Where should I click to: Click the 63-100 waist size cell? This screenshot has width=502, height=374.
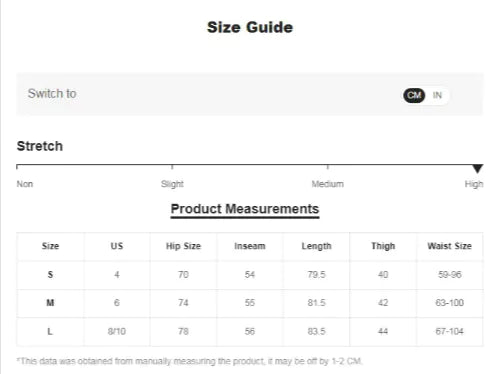[x=449, y=303]
